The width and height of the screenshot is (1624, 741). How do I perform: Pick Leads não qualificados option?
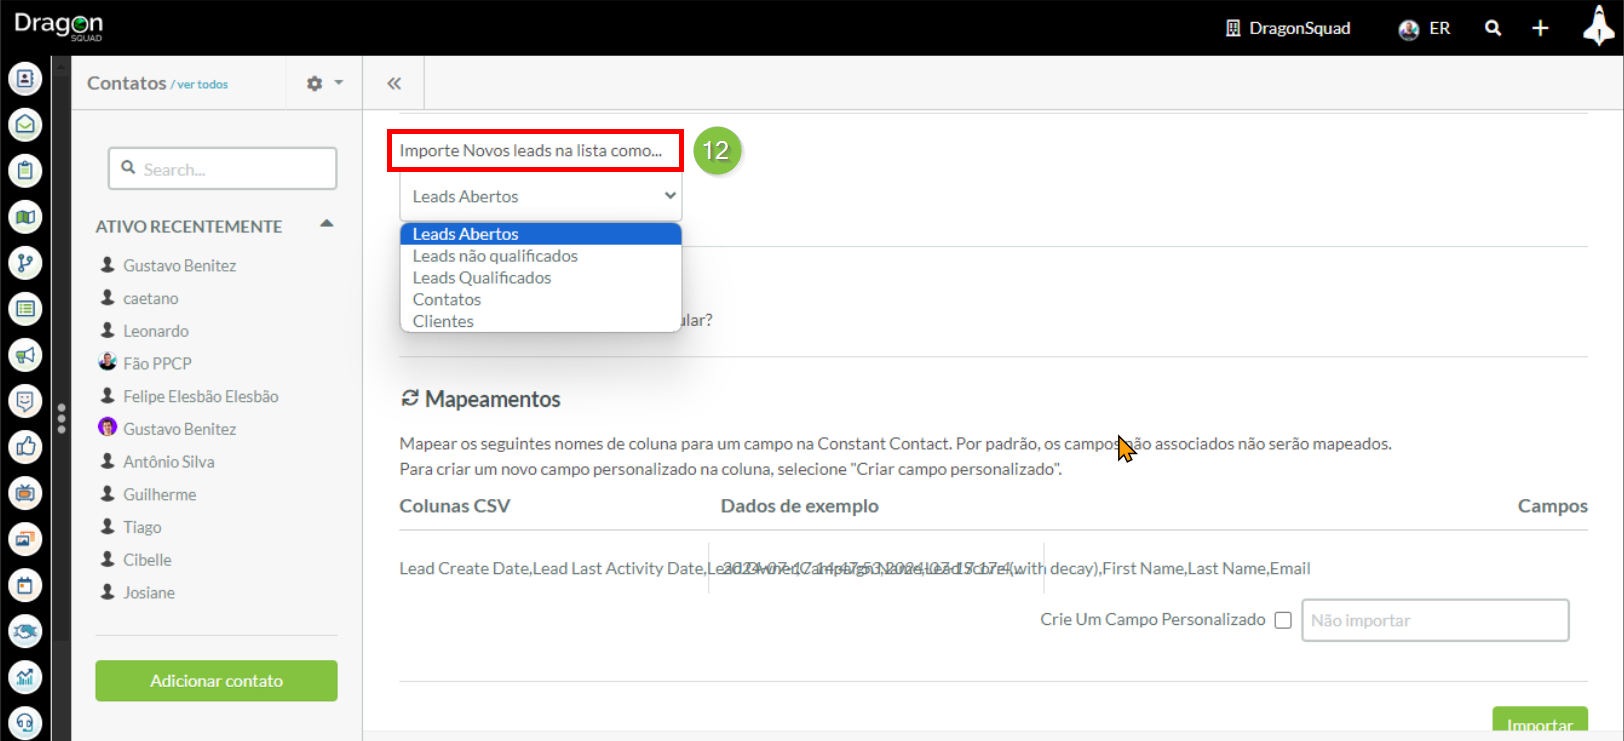495,256
